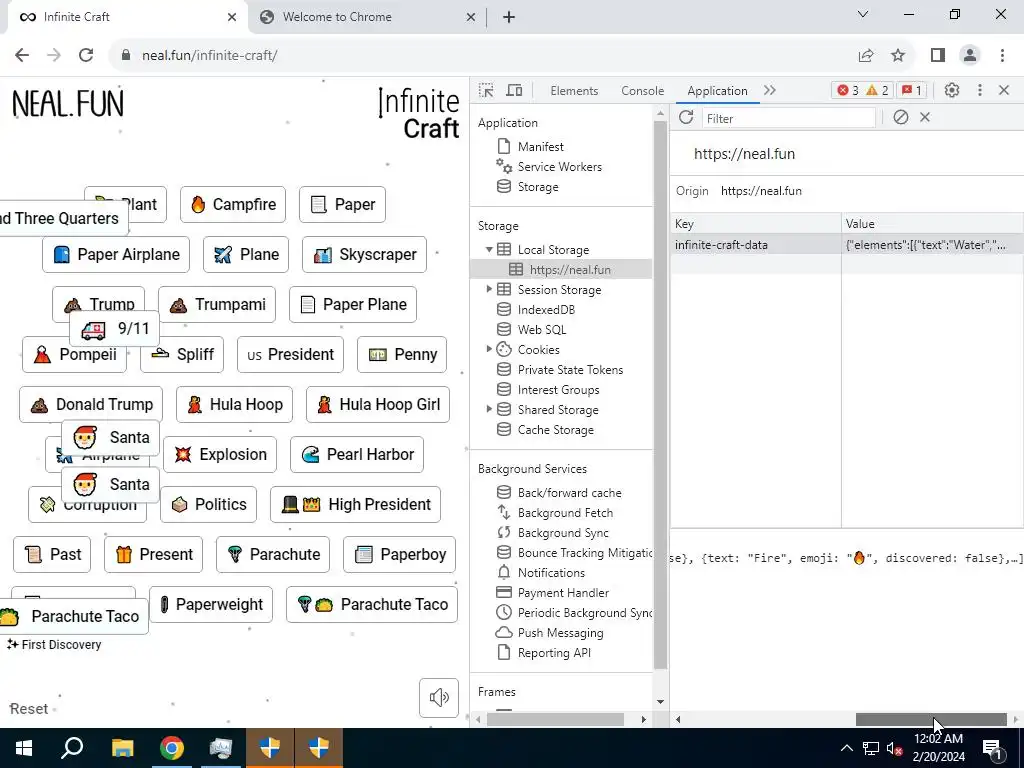Screen dimensions: 1024x768
Task: Click the clear all storage icon
Action: coord(901,118)
